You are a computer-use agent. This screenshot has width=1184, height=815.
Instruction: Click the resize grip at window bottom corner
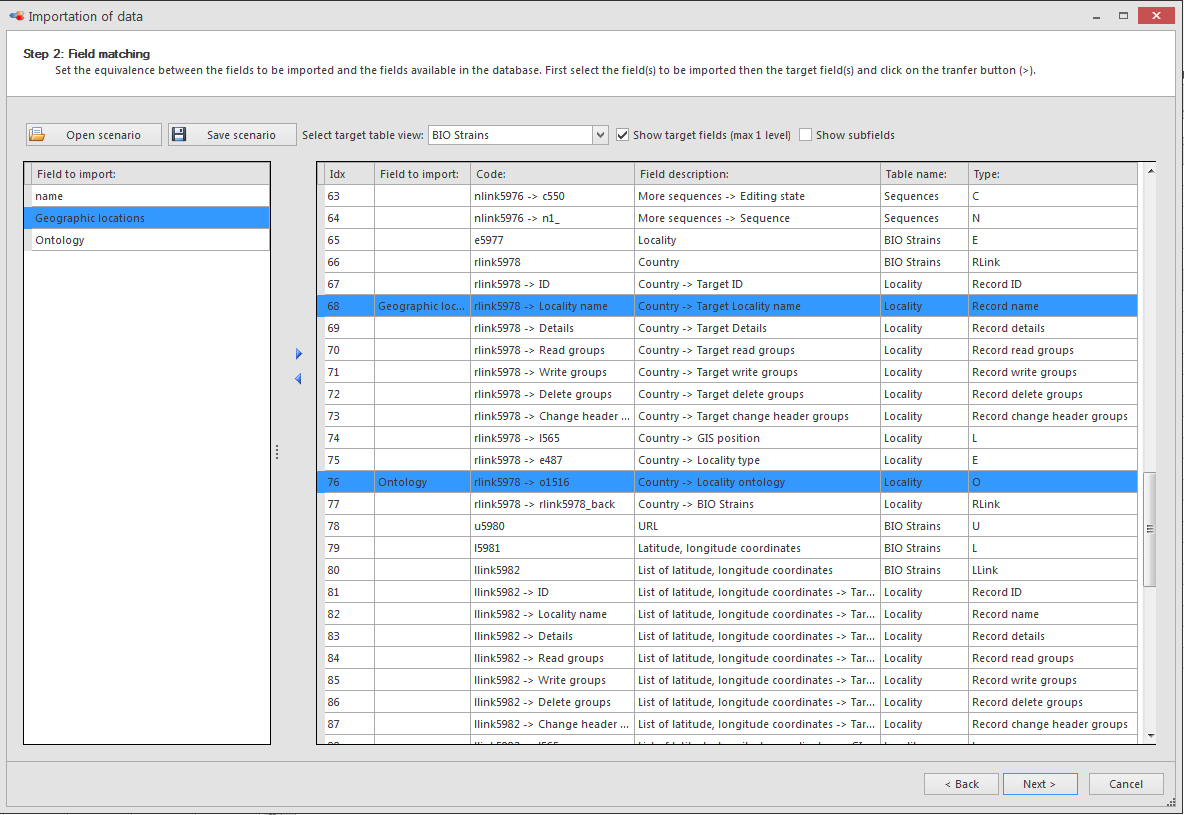click(1171, 803)
